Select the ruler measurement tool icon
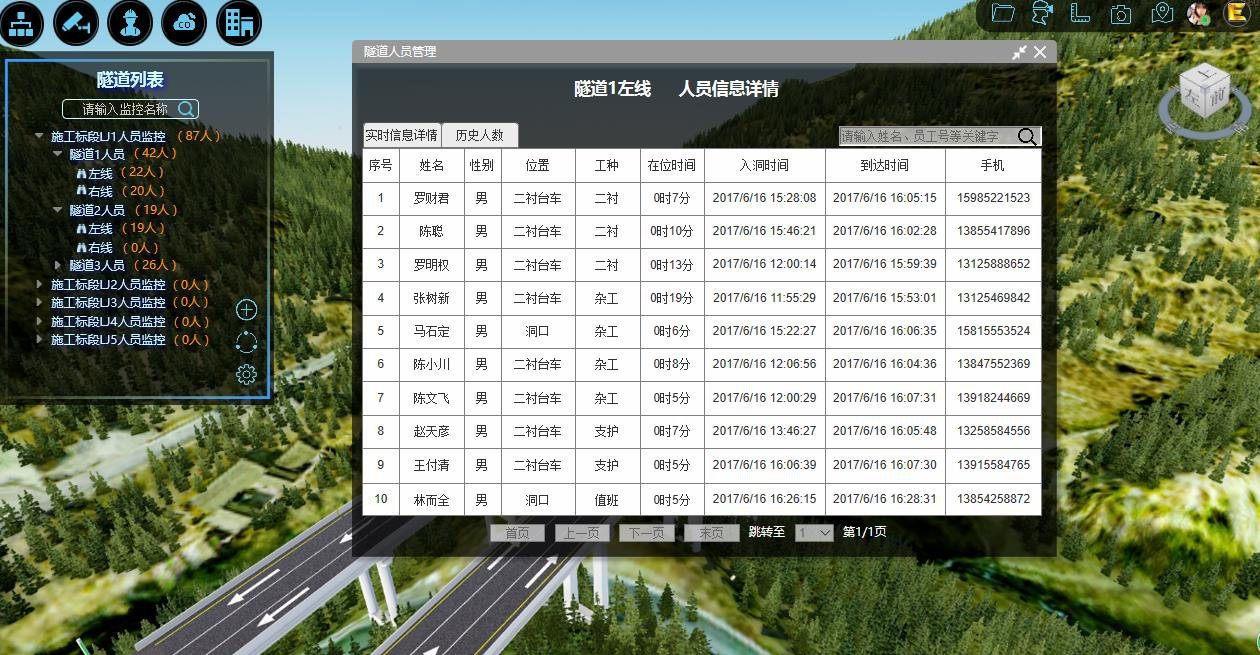 pos(1080,13)
